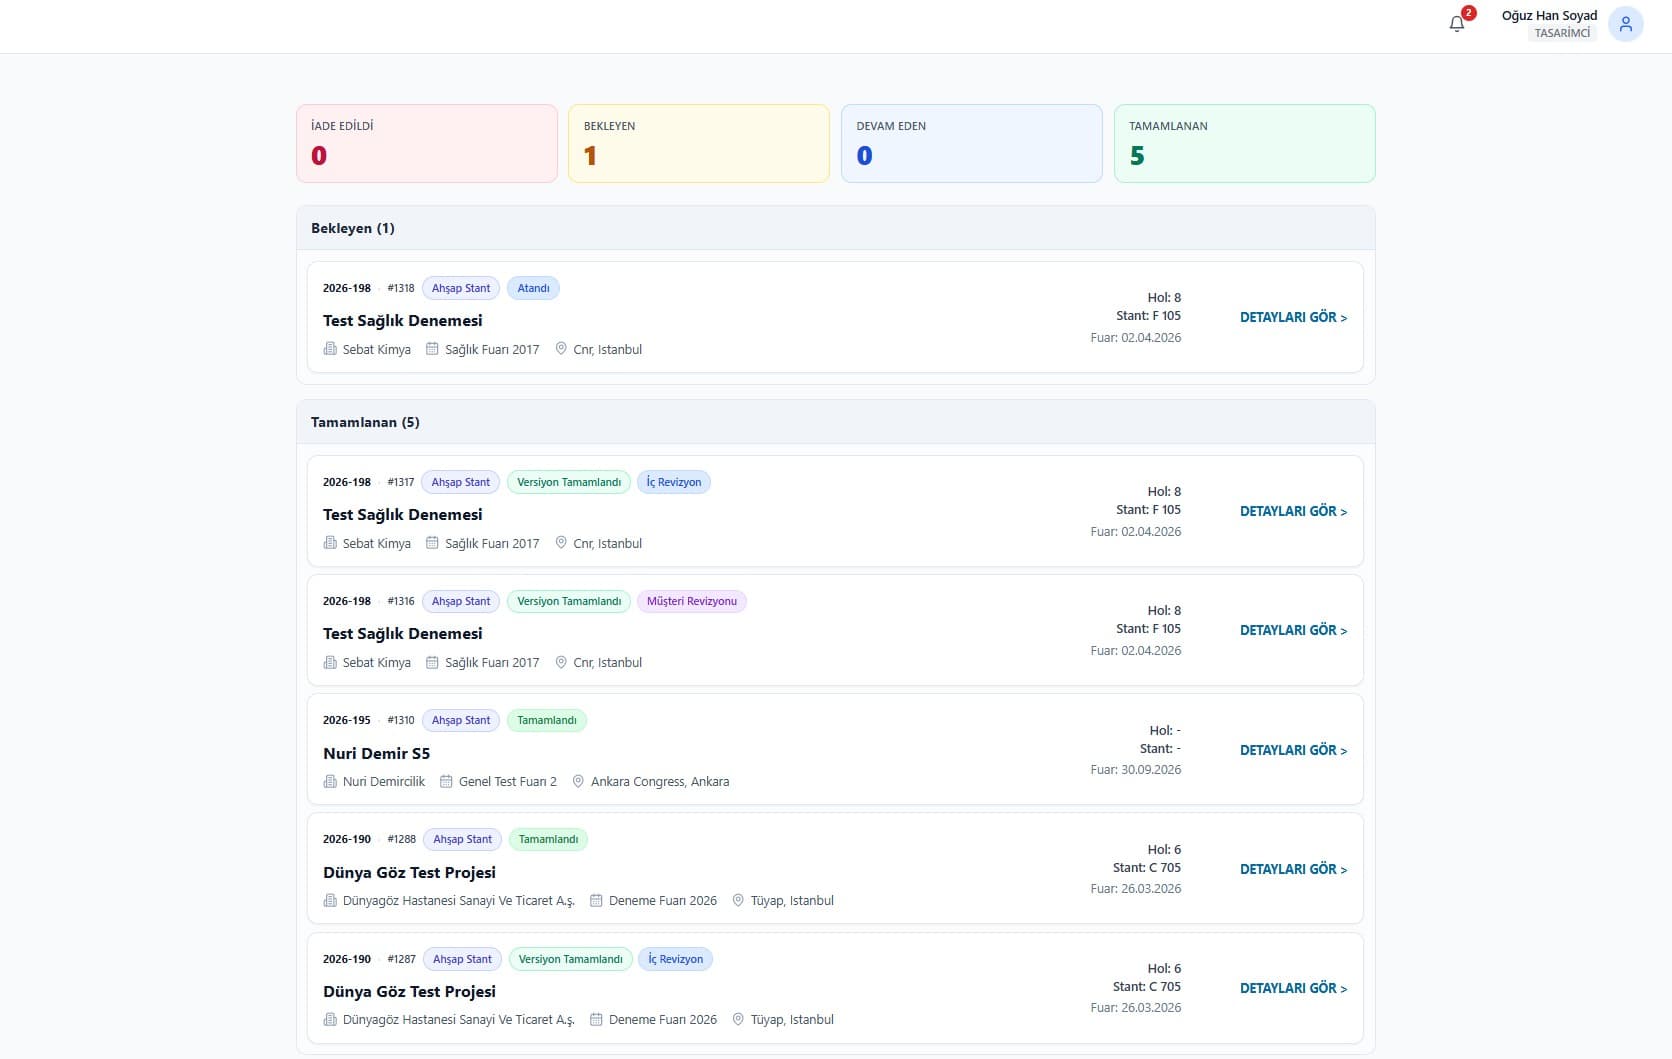This screenshot has width=1672, height=1059.
Task: Open the notifications bell icon
Action: (x=1456, y=24)
